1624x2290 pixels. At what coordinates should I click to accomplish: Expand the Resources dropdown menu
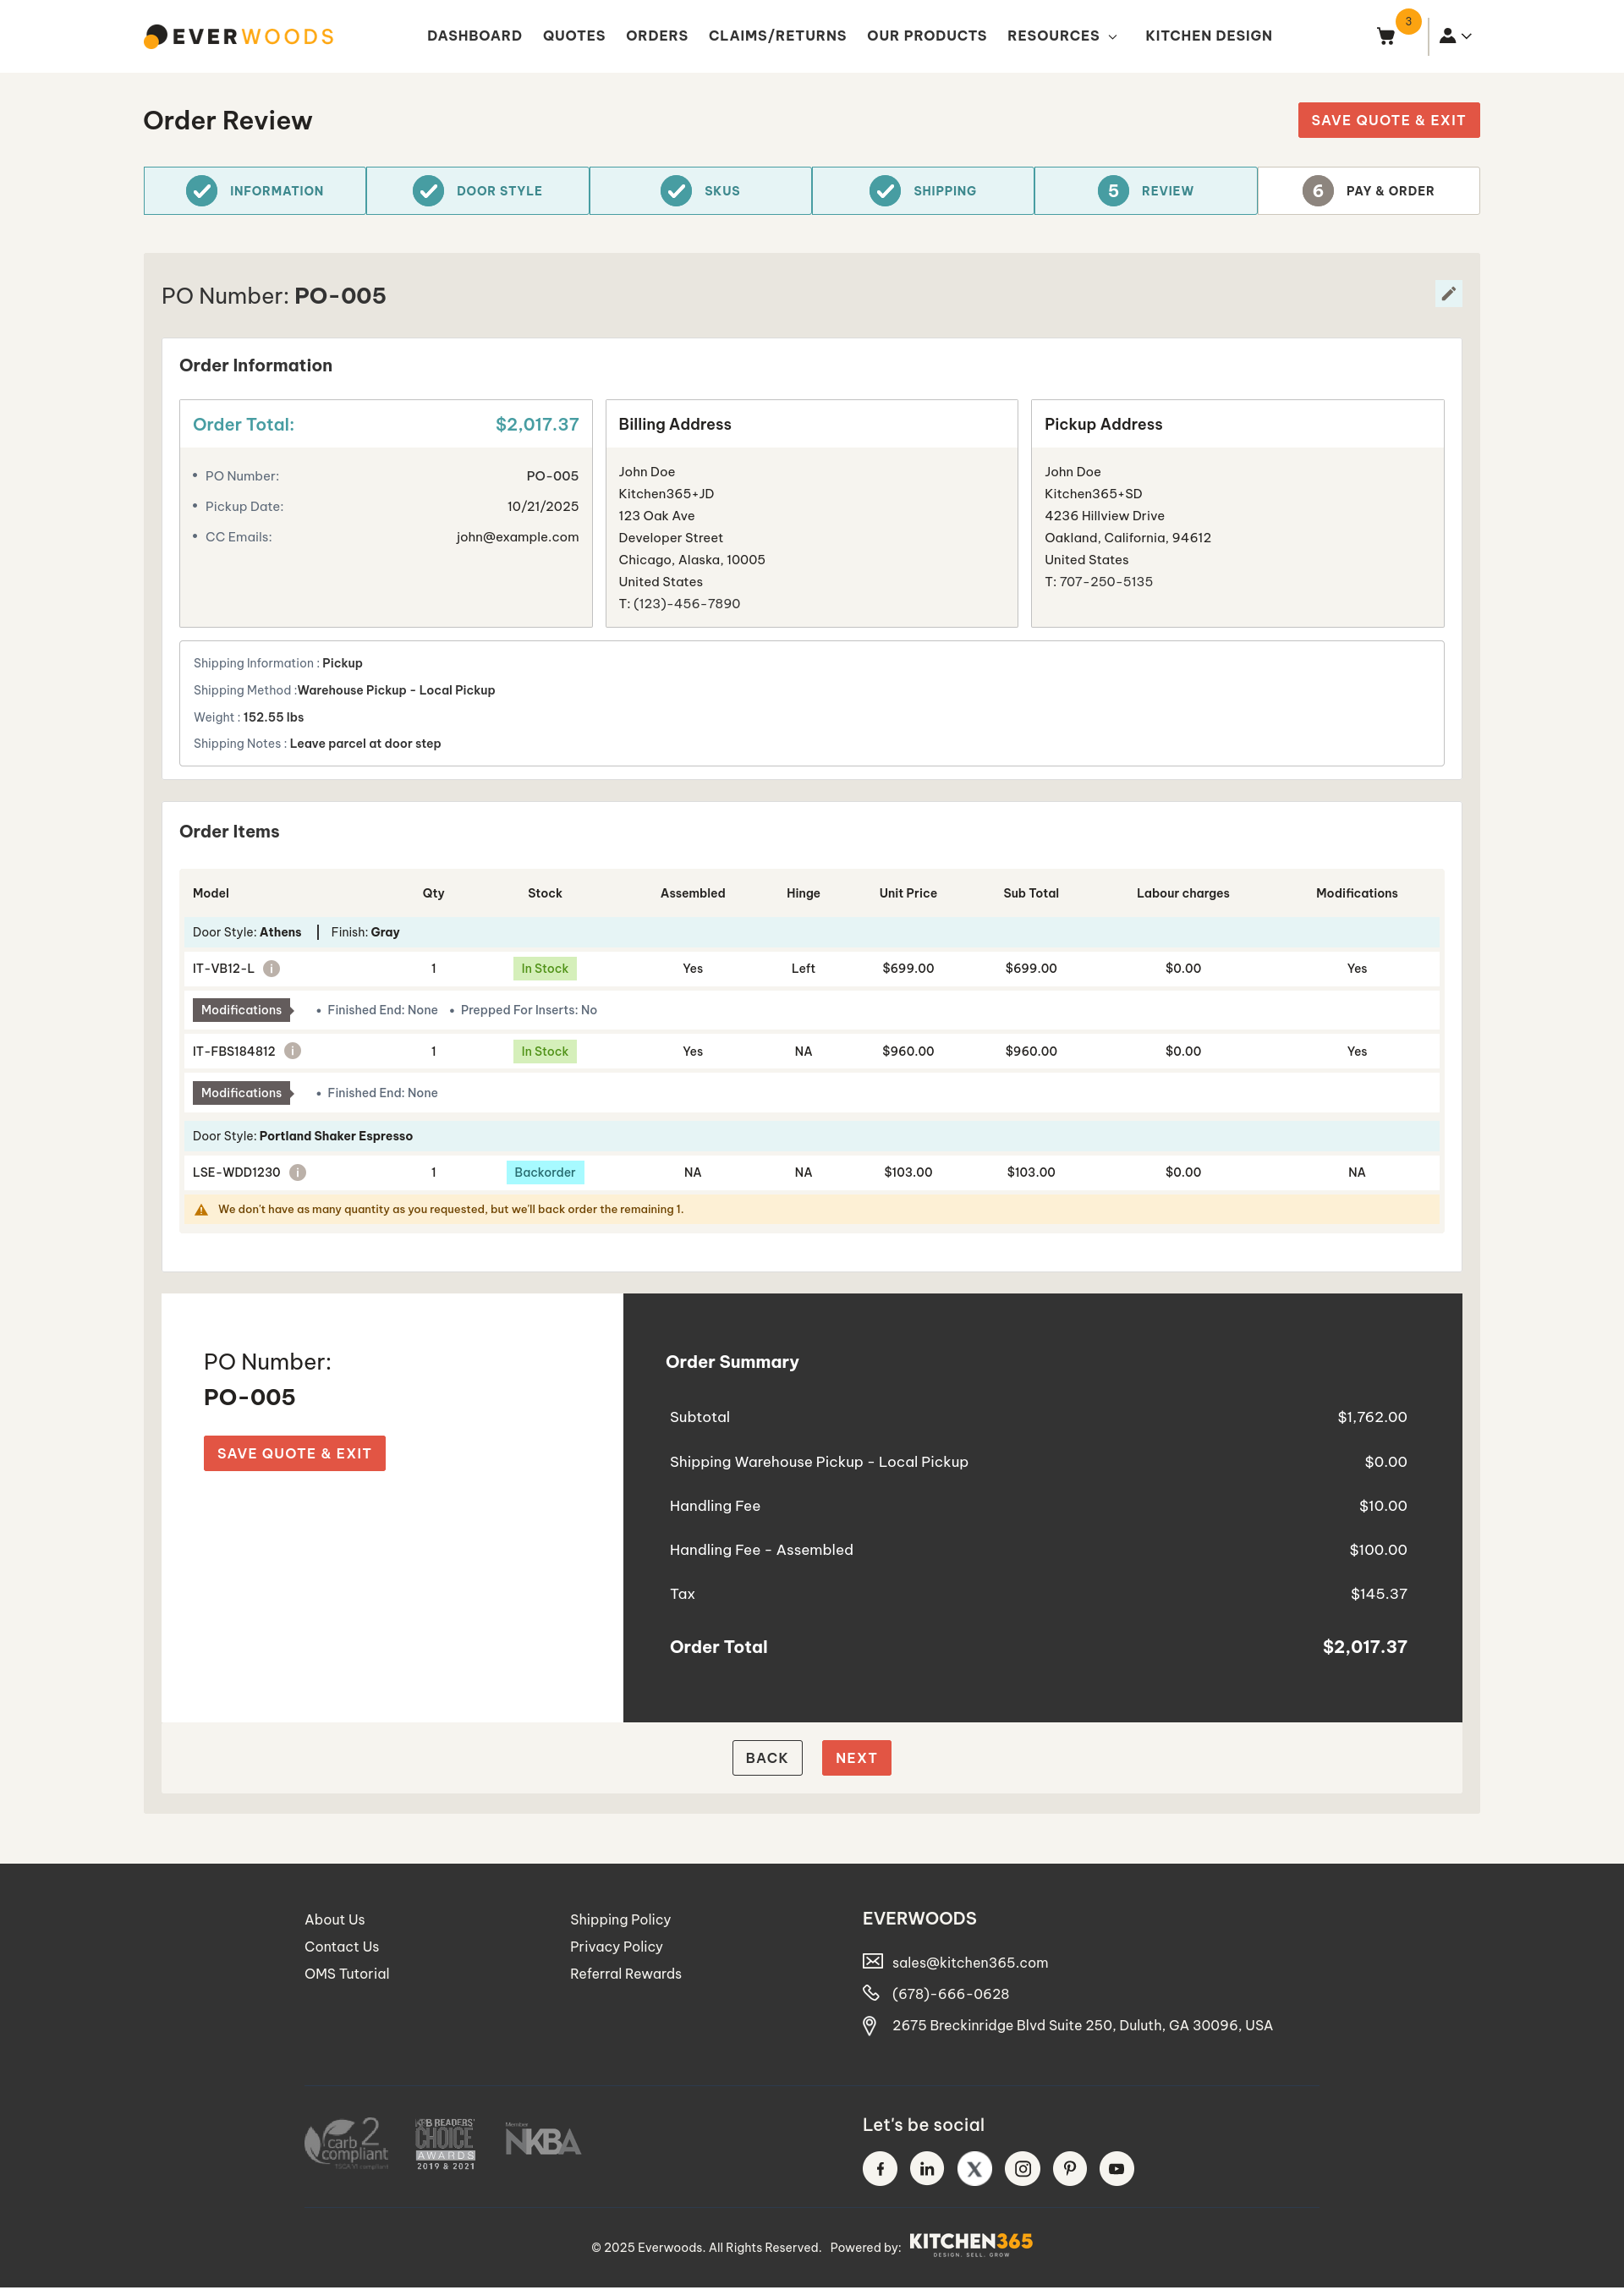(1062, 36)
